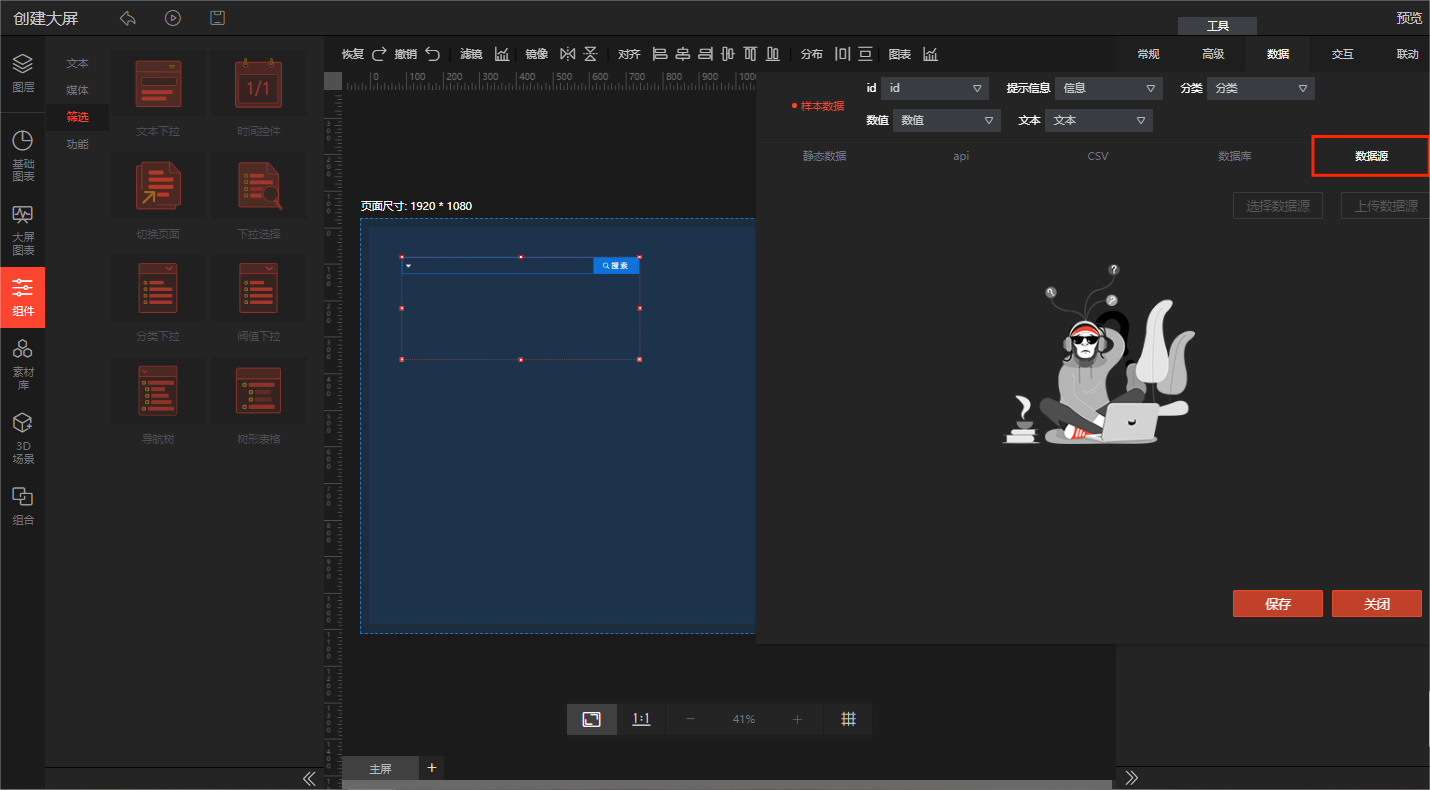1430x790 pixels.
Task: Click the zoom in plus control
Action: pyautogui.click(x=797, y=719)
